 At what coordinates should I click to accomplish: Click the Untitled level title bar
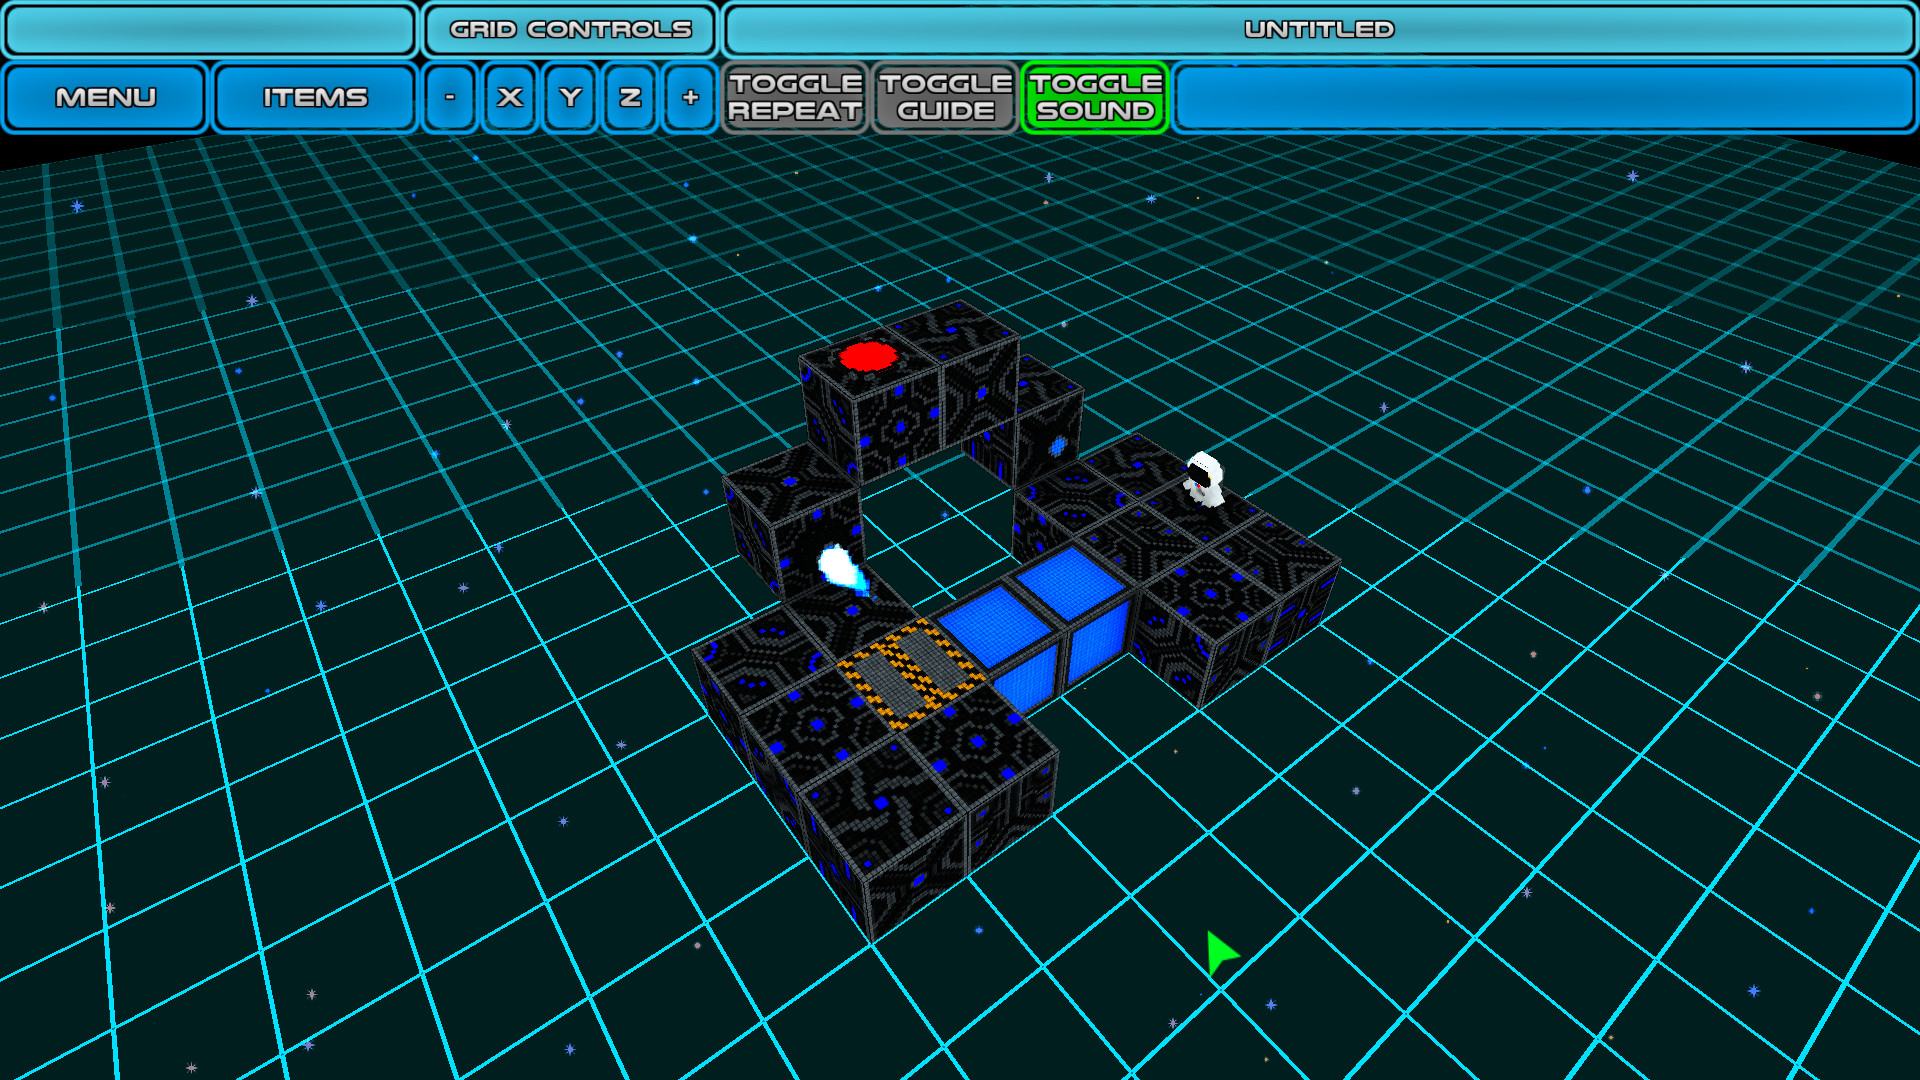tap(1318, 30)
